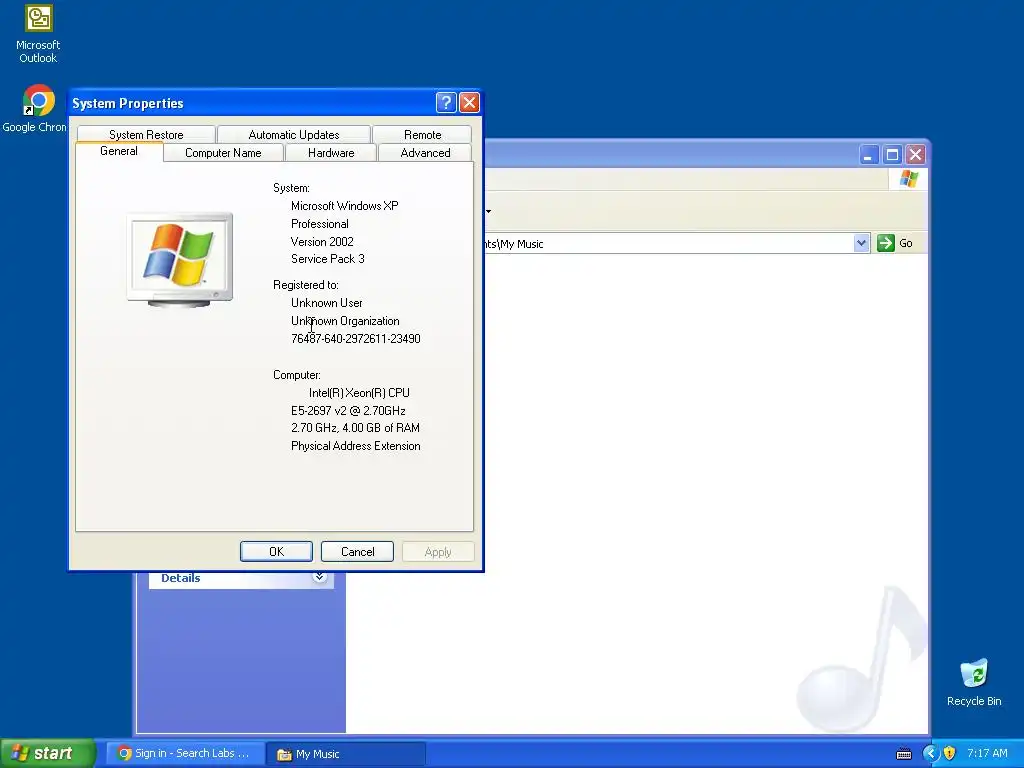The height and width of the screenshot is (768, 1024).
Task: Click the help question mark in System Properties
Action: click(445, 103)
